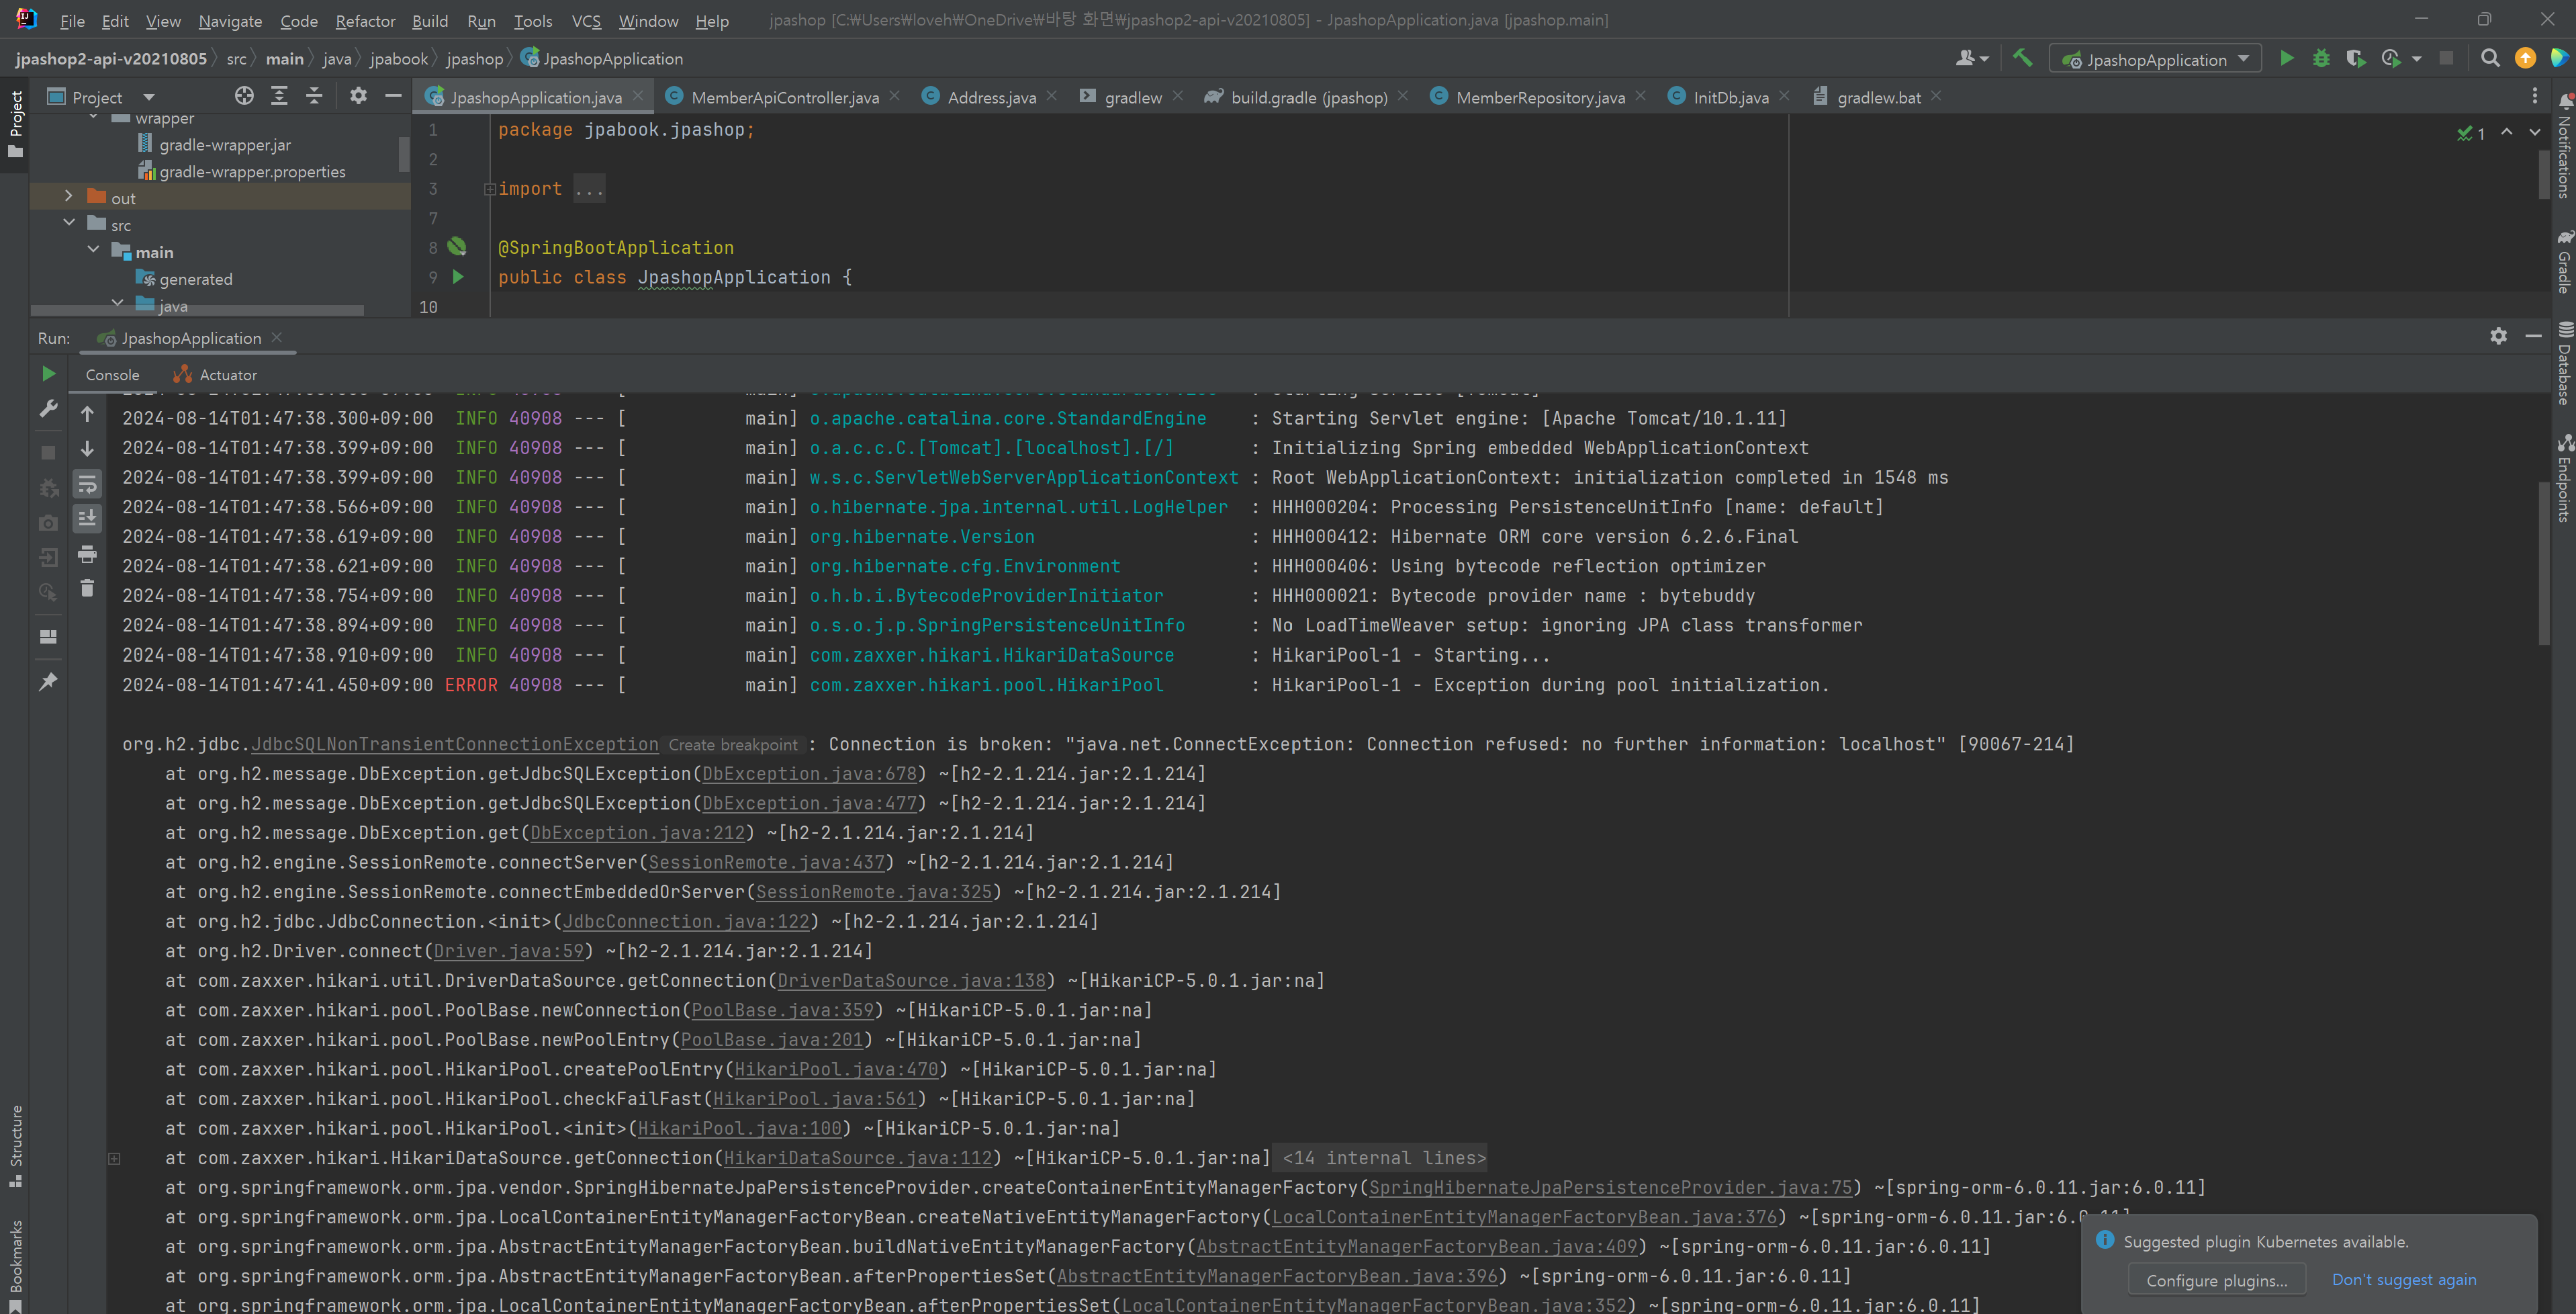This screenshot has height=1314, width=2576.
Task: Hide the Run tool window
Action: point(2533,336)
